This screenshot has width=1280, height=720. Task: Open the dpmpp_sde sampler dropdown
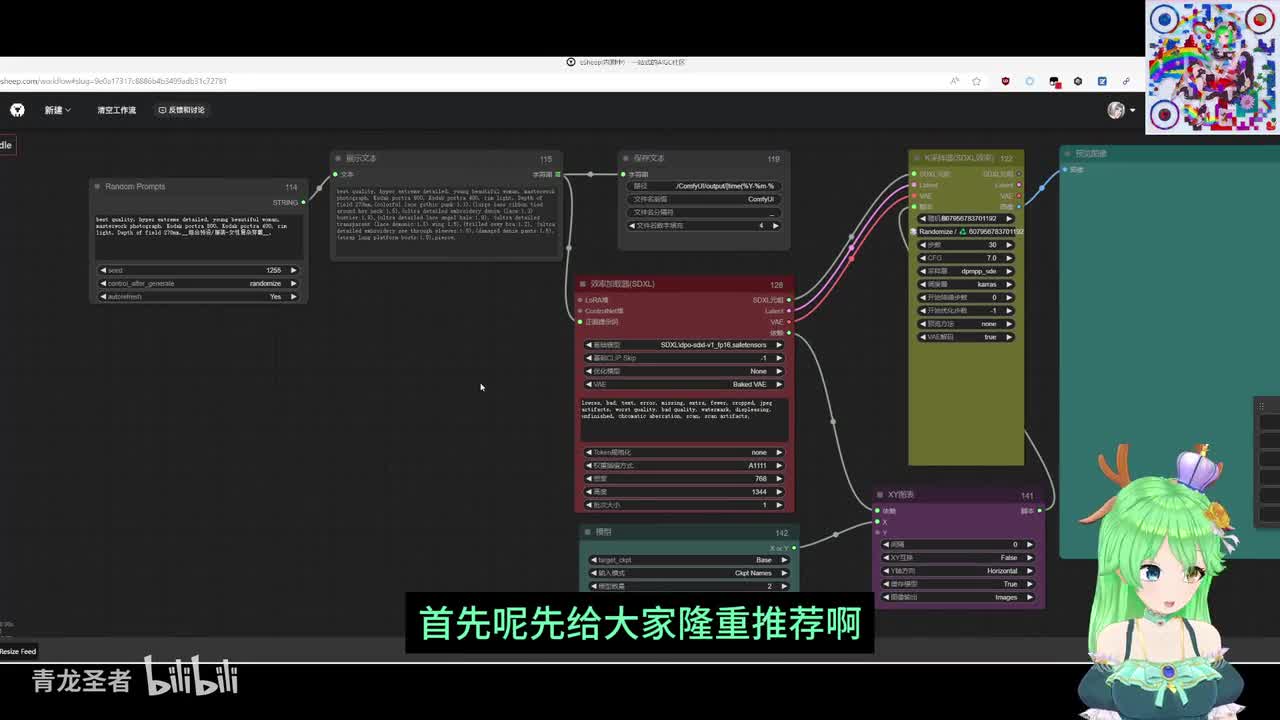point(965,271)
